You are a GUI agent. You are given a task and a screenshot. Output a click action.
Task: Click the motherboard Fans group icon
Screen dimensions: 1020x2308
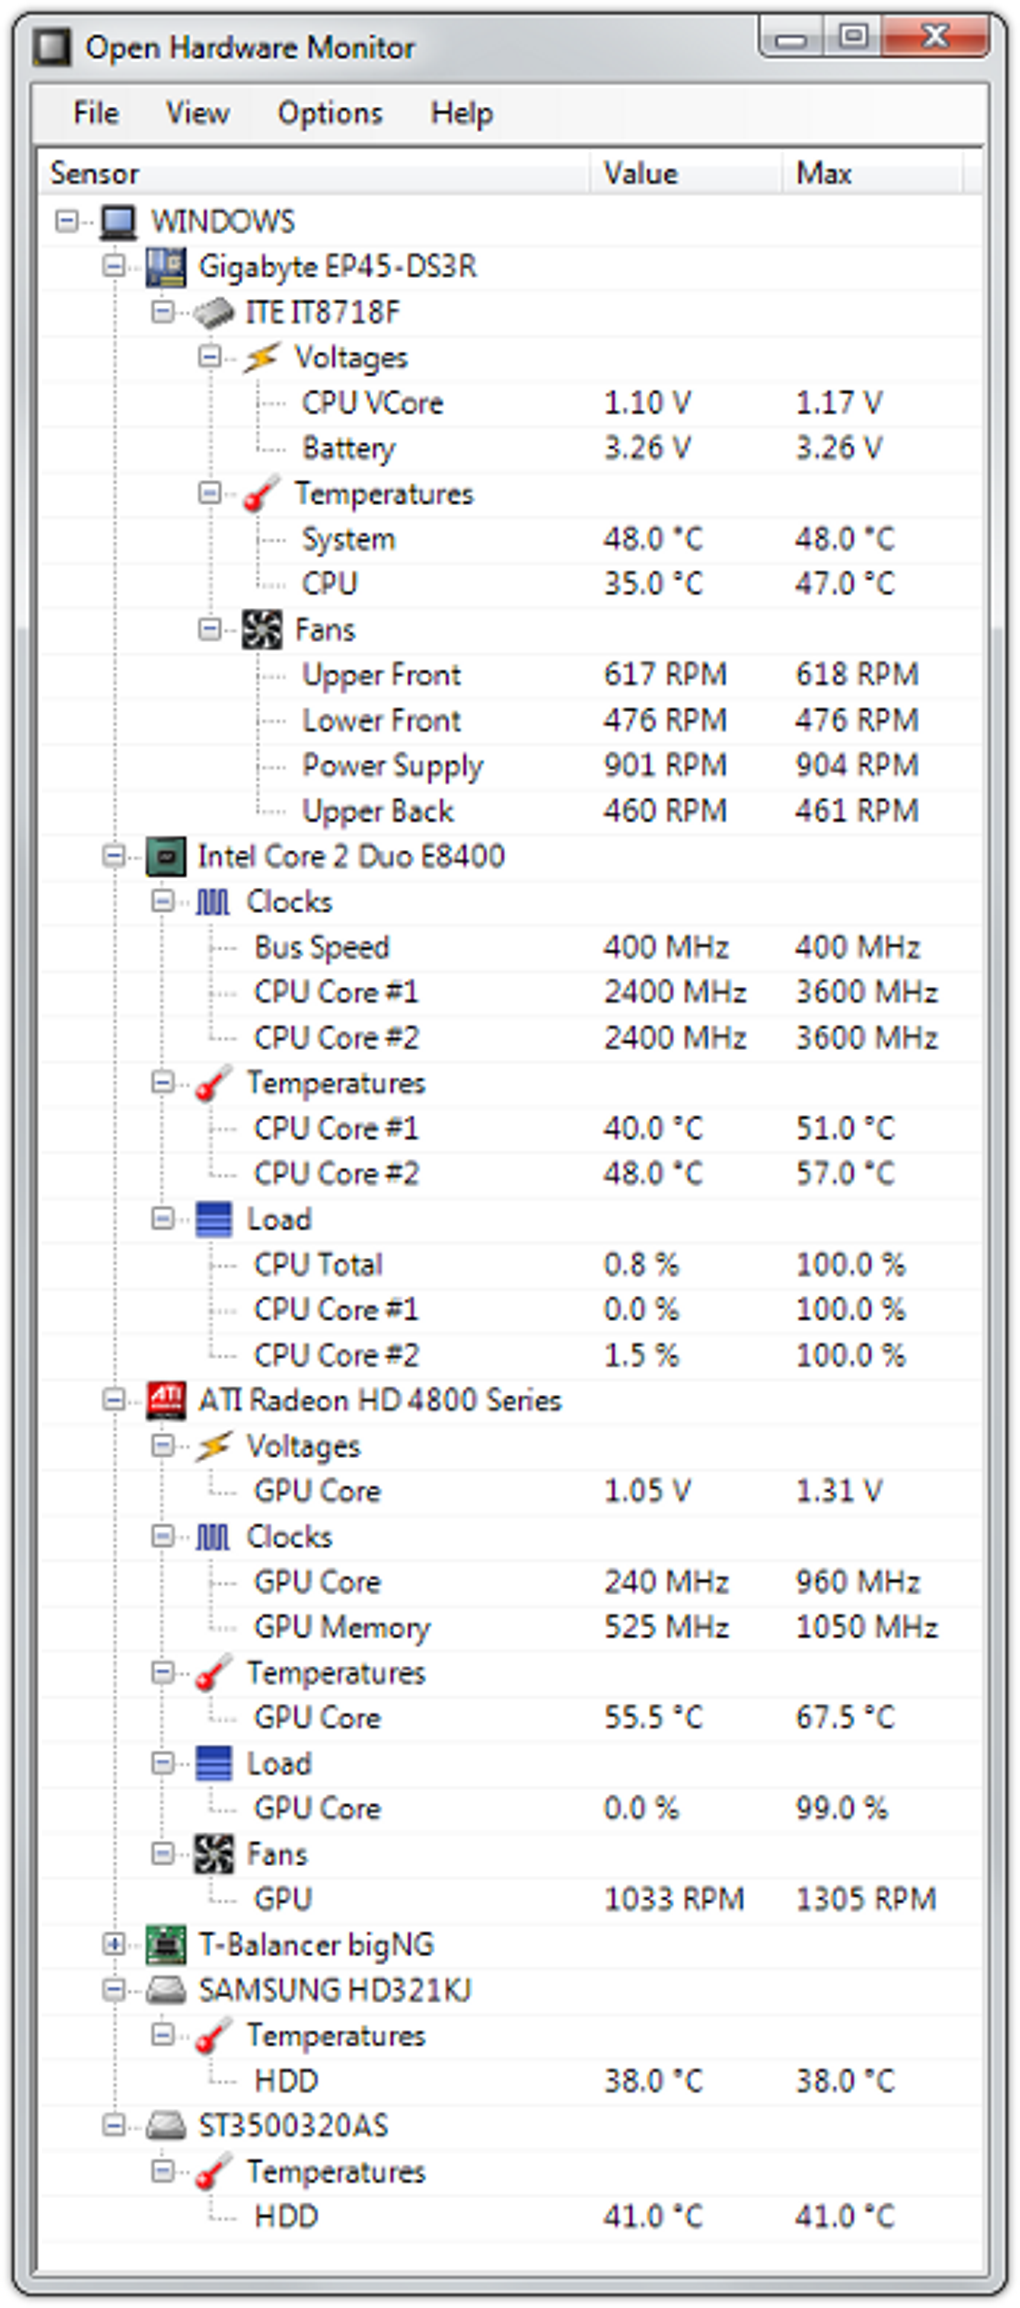(261, 630)
